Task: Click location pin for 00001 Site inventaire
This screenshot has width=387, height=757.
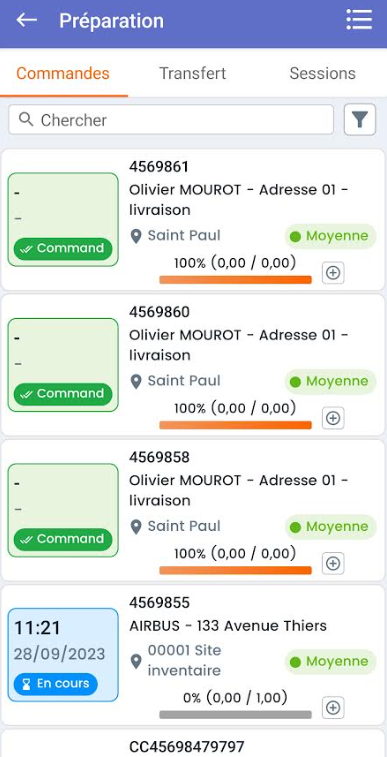Action: point(137,660)
